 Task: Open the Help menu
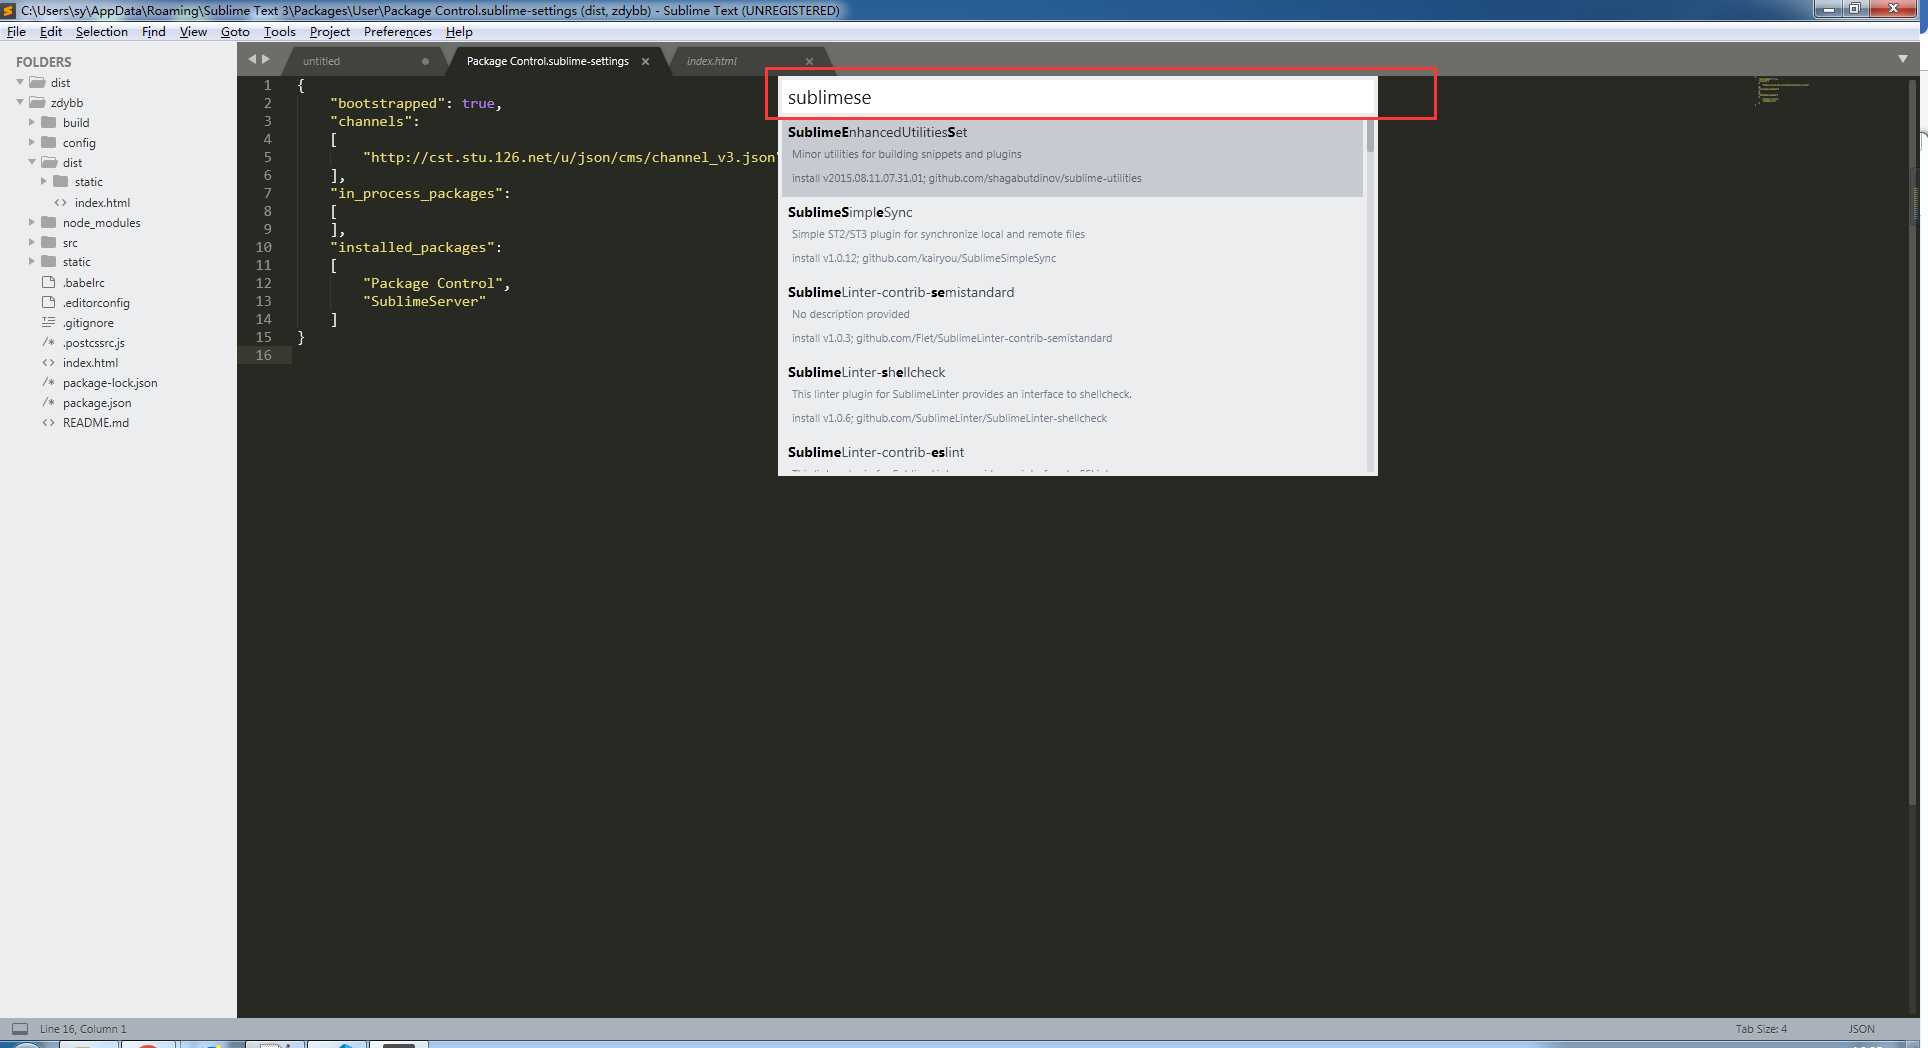click(459, 32)
